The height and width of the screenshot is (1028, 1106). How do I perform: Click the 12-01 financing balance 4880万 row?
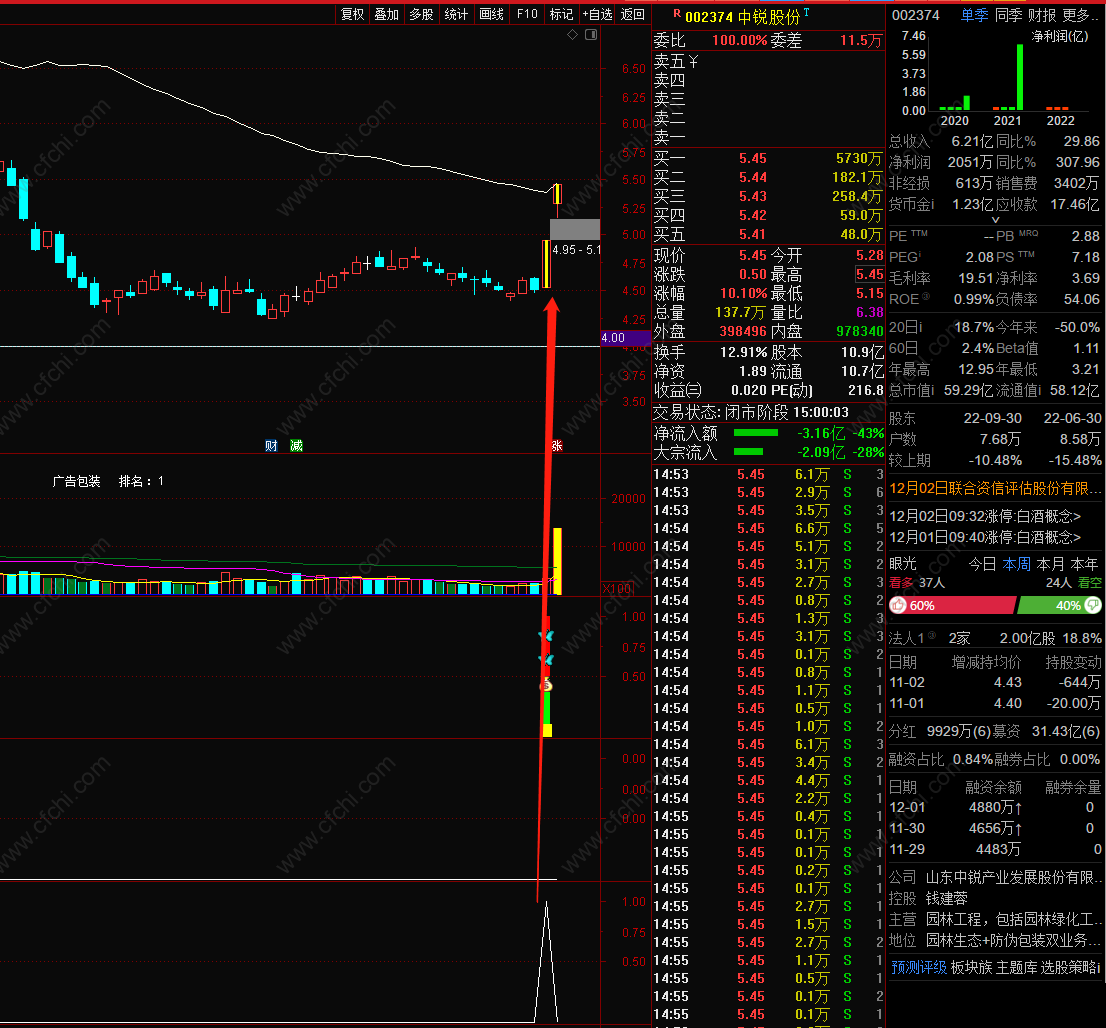pos(995,807)
